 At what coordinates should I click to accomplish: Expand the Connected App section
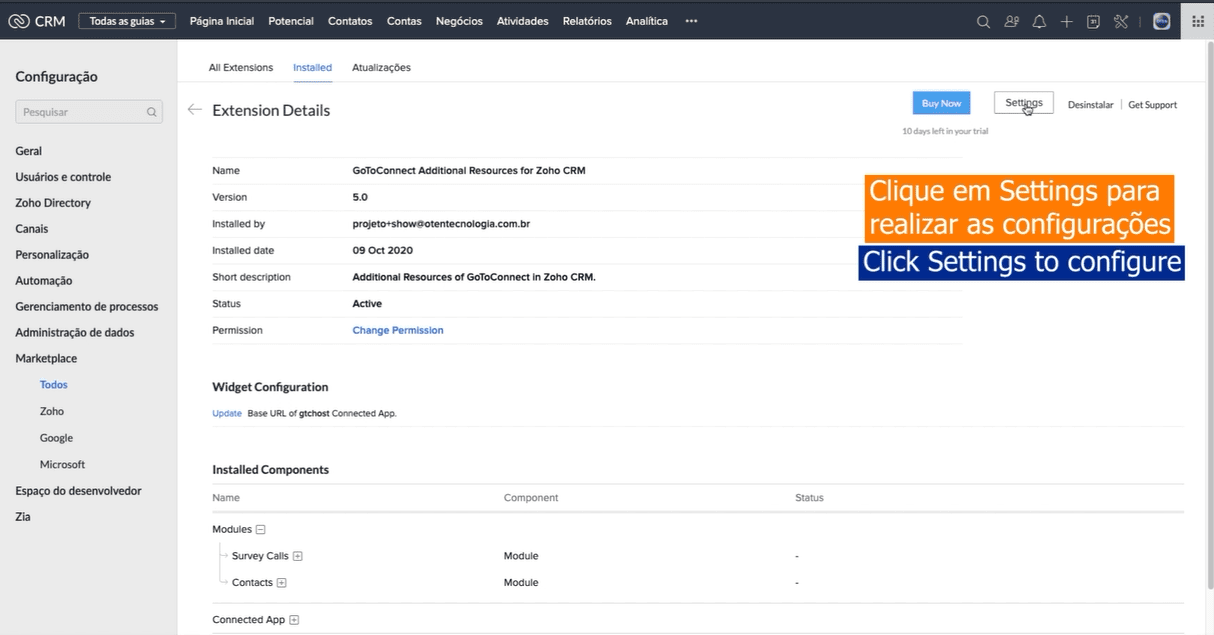click(294, 620)
